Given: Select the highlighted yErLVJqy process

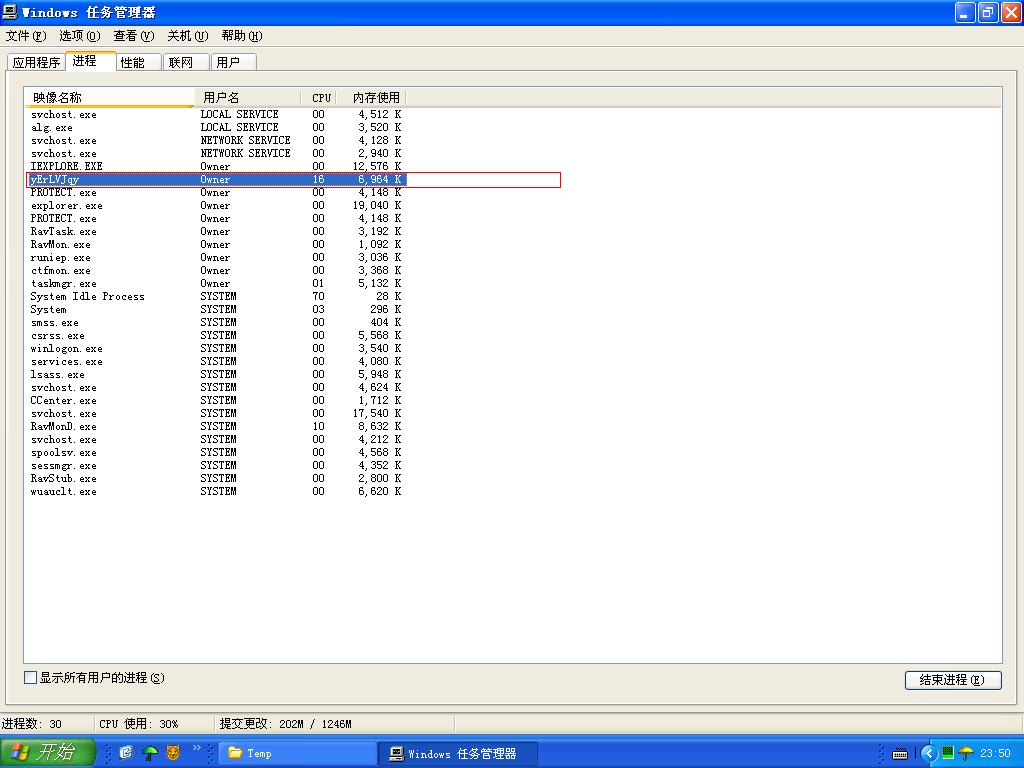Looking at the screenshot, I should [x=216, y=180].
